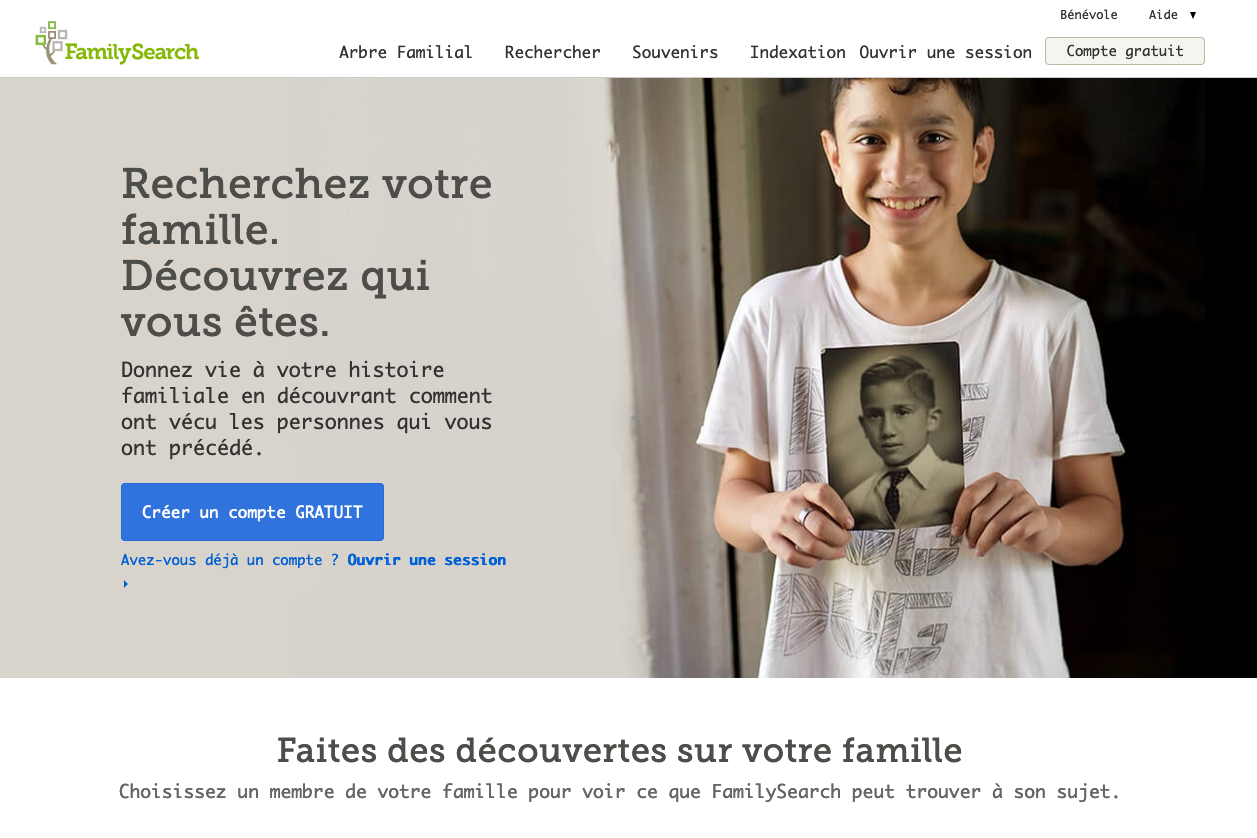Image resolution: width=1257 pixels, height=838 pixels.
Task: Click the 'Compte gratuit' button
Action: [1125, 51]
